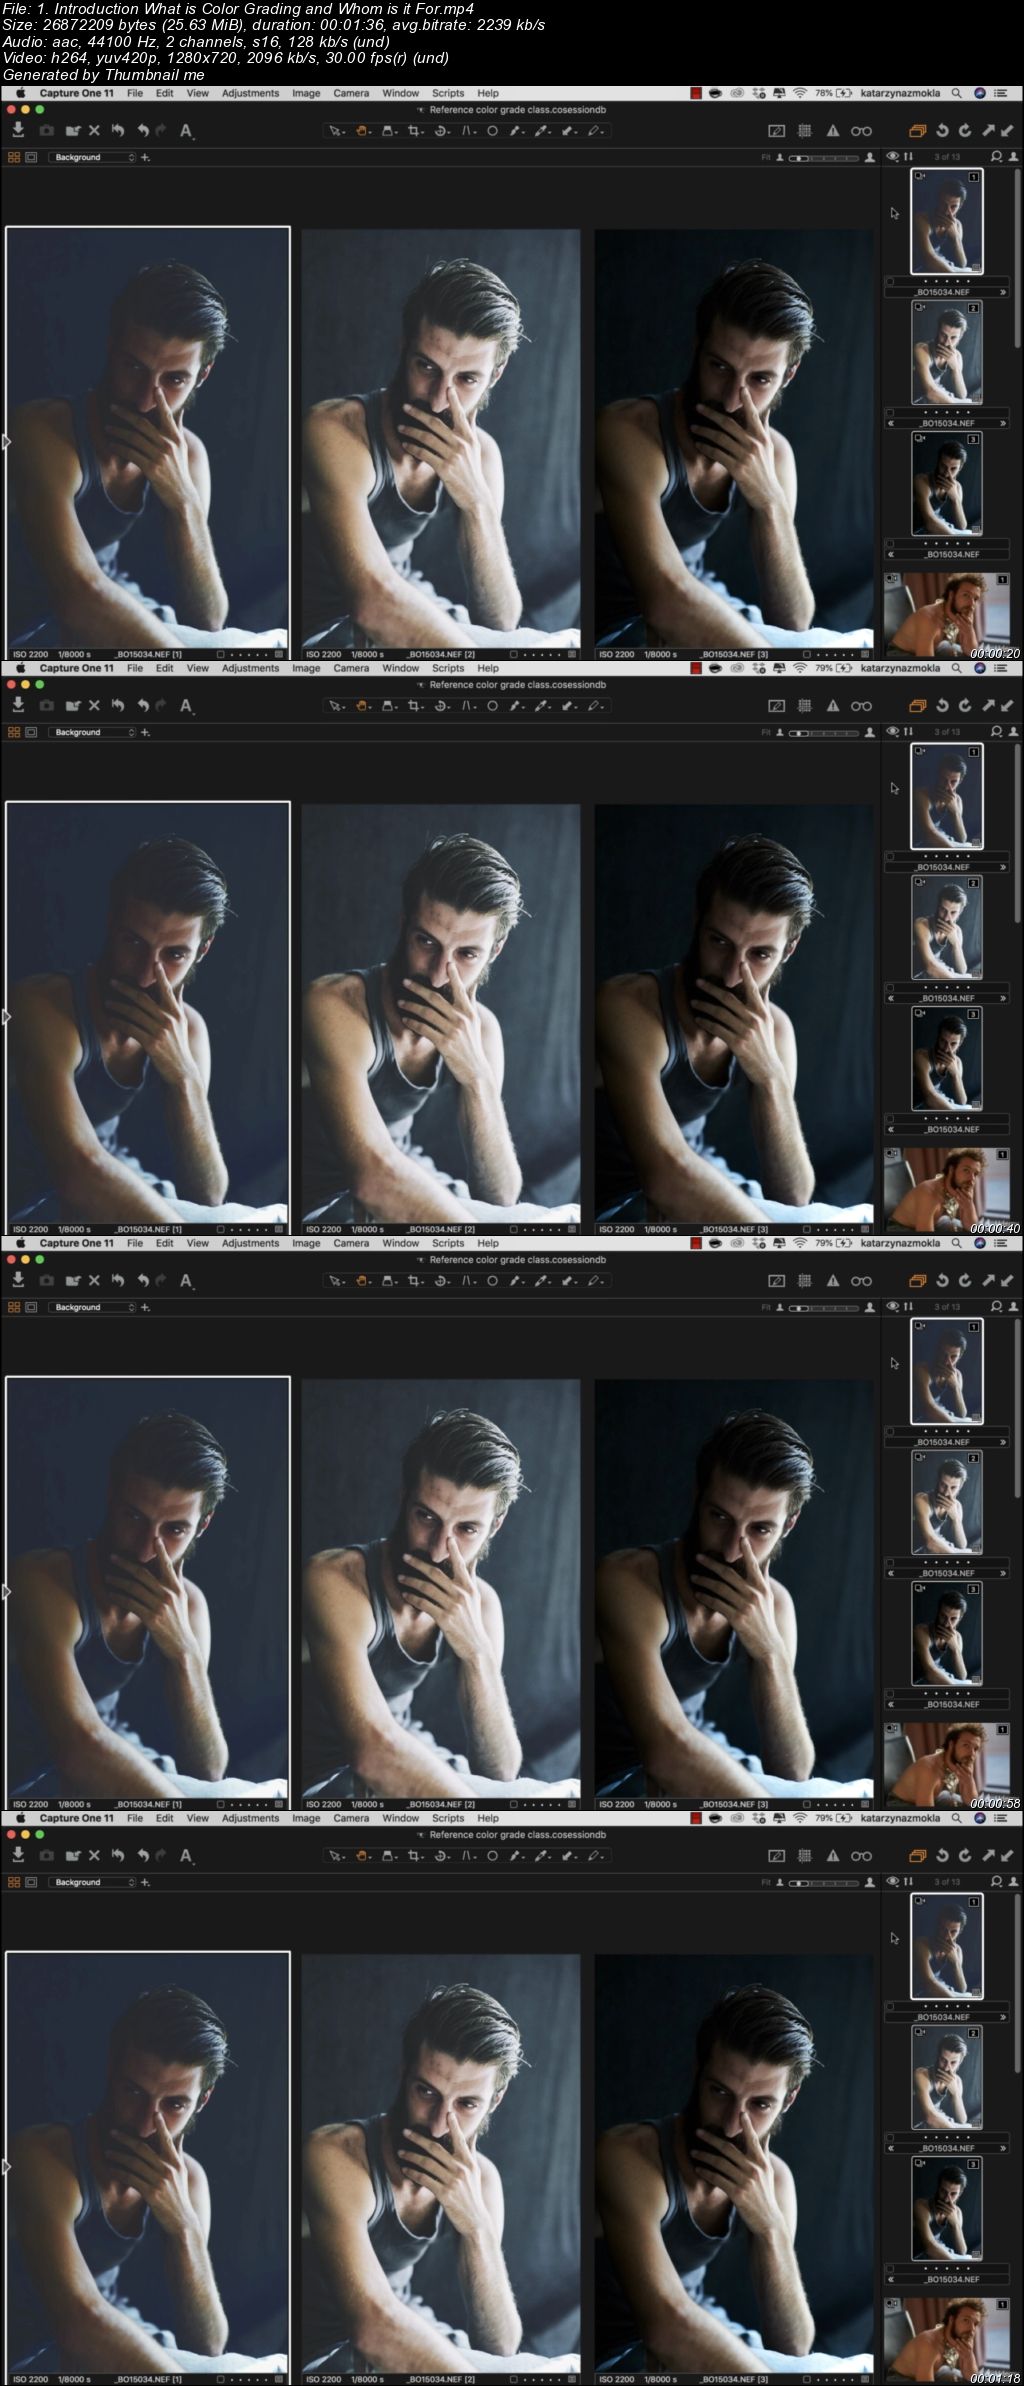
Task: Click the Proofing glasses icon in 00:00:40 frame
Action: click(x=861, y=706)
